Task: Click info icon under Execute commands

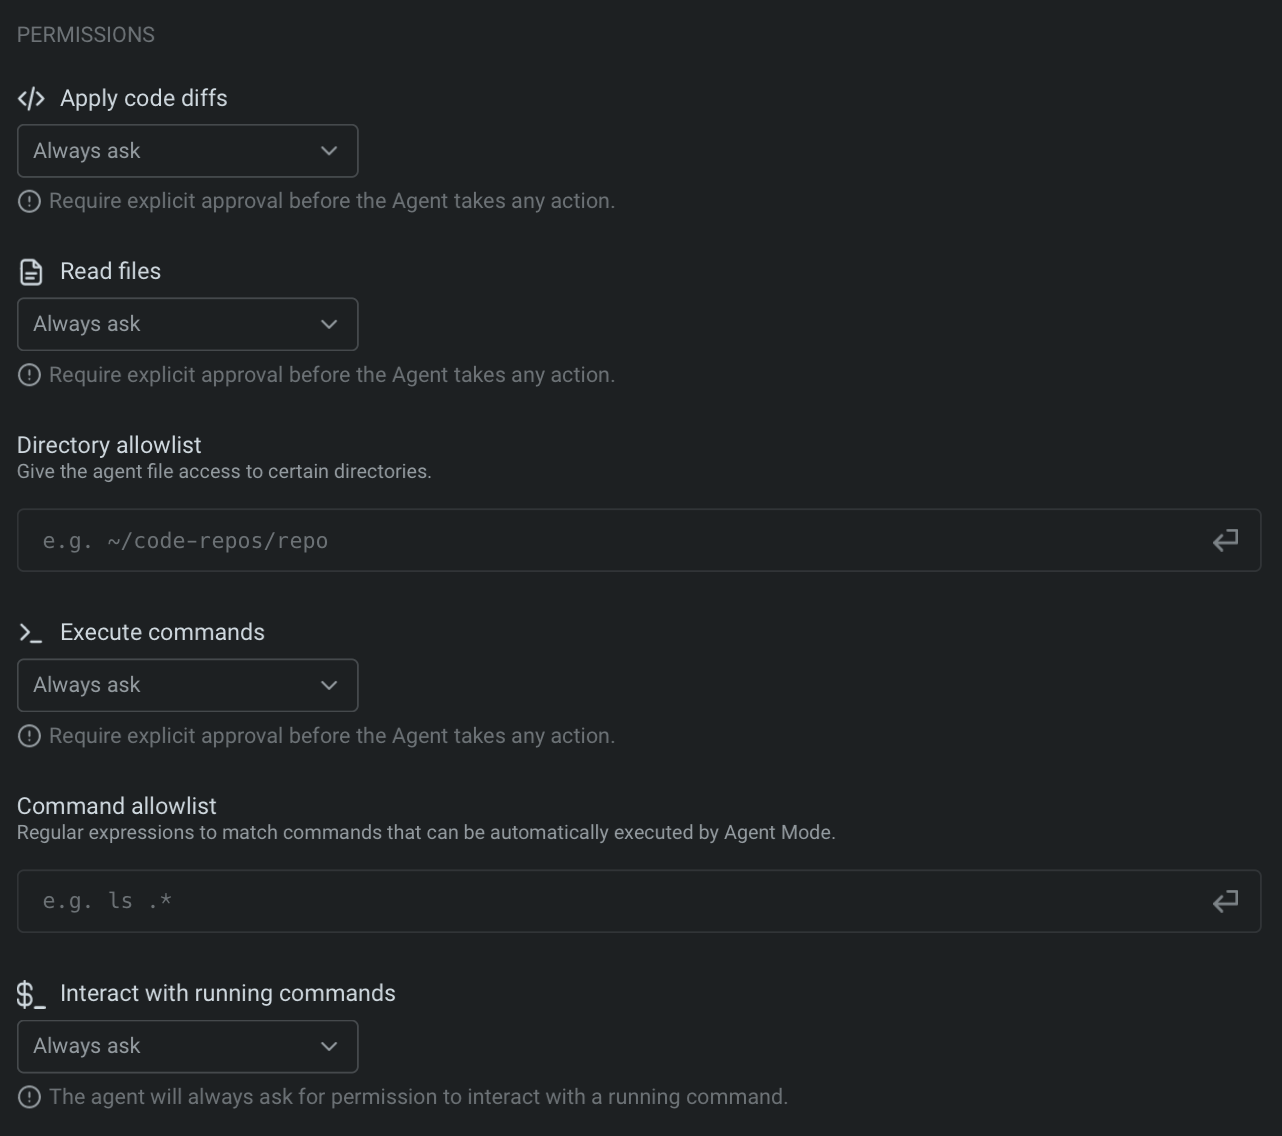Action: coord(30,736)
